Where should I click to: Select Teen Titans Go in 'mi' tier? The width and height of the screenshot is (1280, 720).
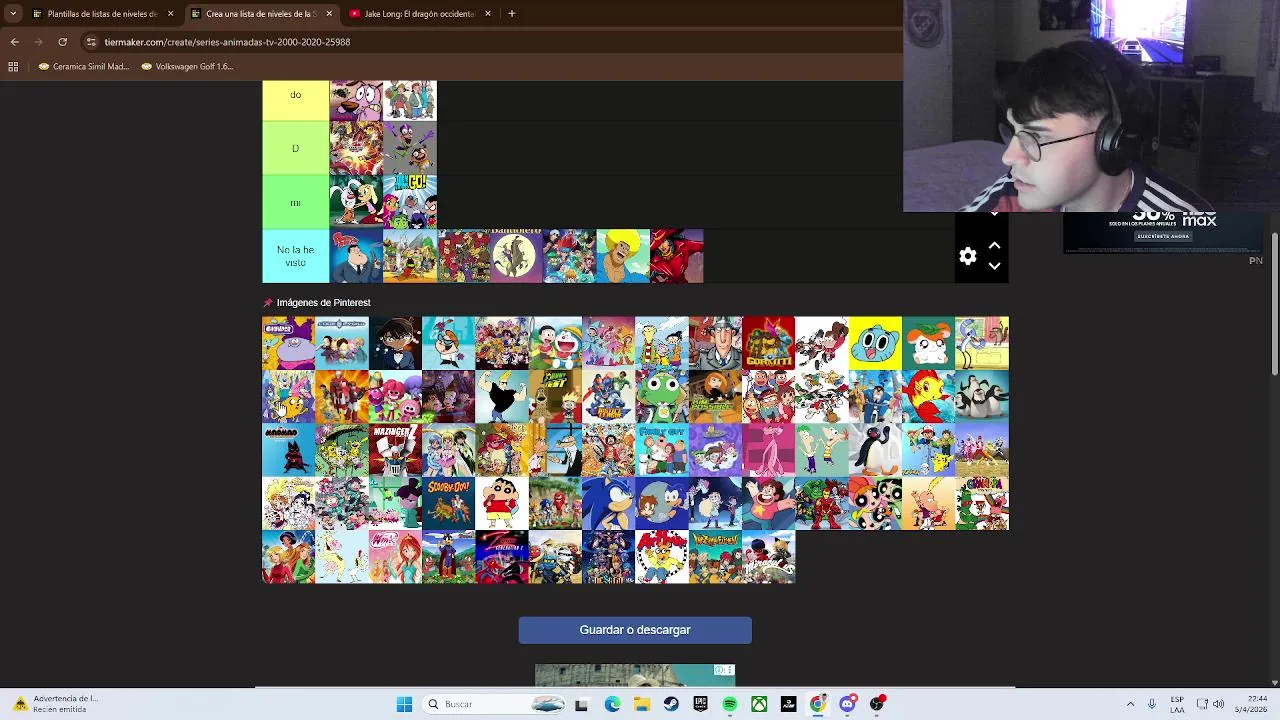[x=410, y=202]
